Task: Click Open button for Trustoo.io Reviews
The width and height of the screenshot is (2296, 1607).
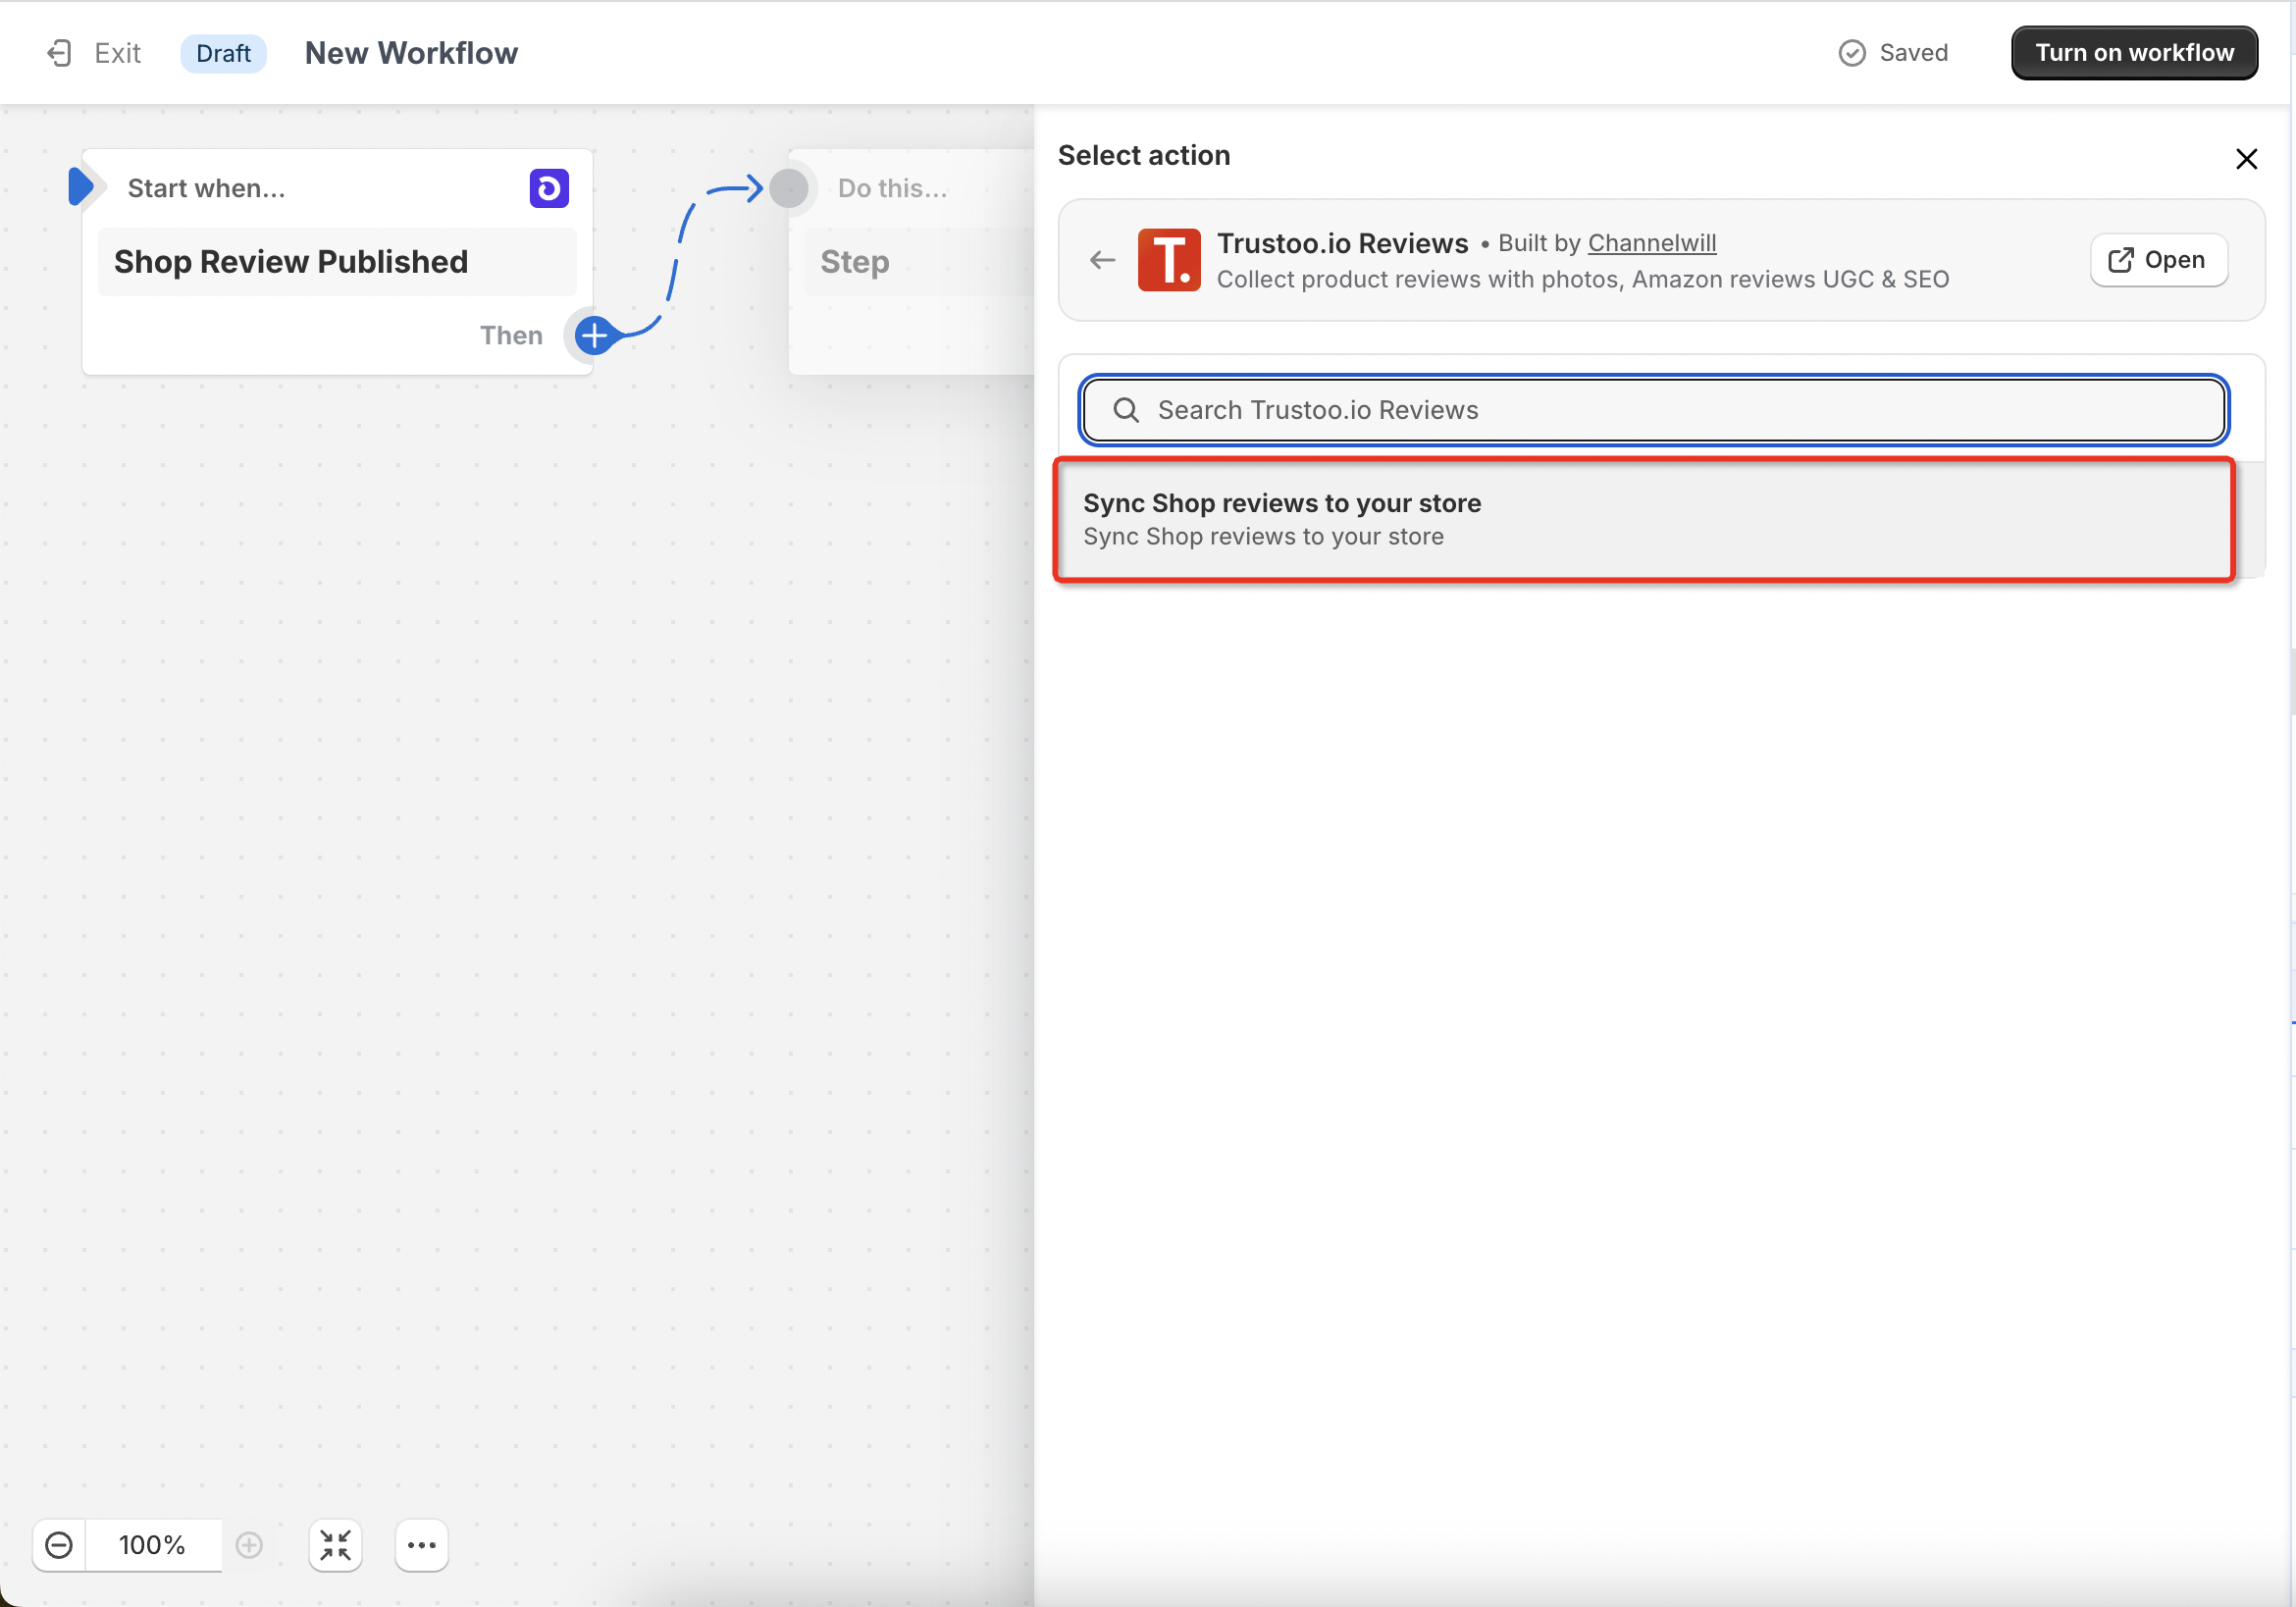Action: 2158,260
